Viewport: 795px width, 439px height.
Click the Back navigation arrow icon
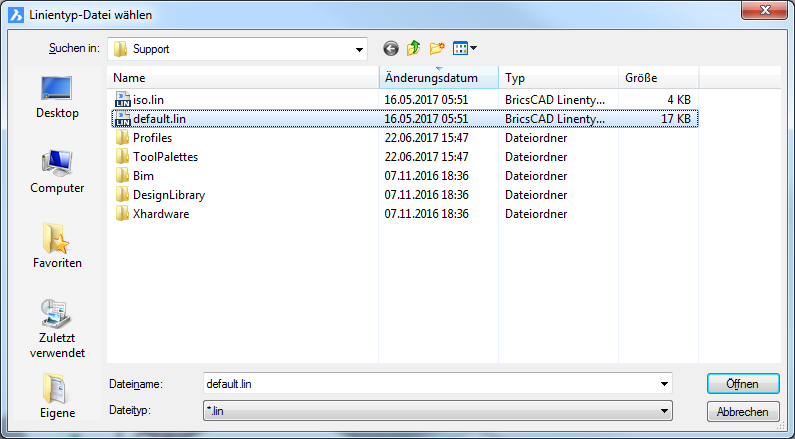tap(390, 48)
